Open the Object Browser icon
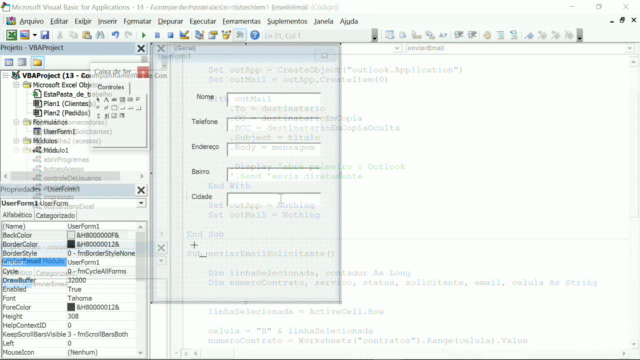 (x=226, y=35)
